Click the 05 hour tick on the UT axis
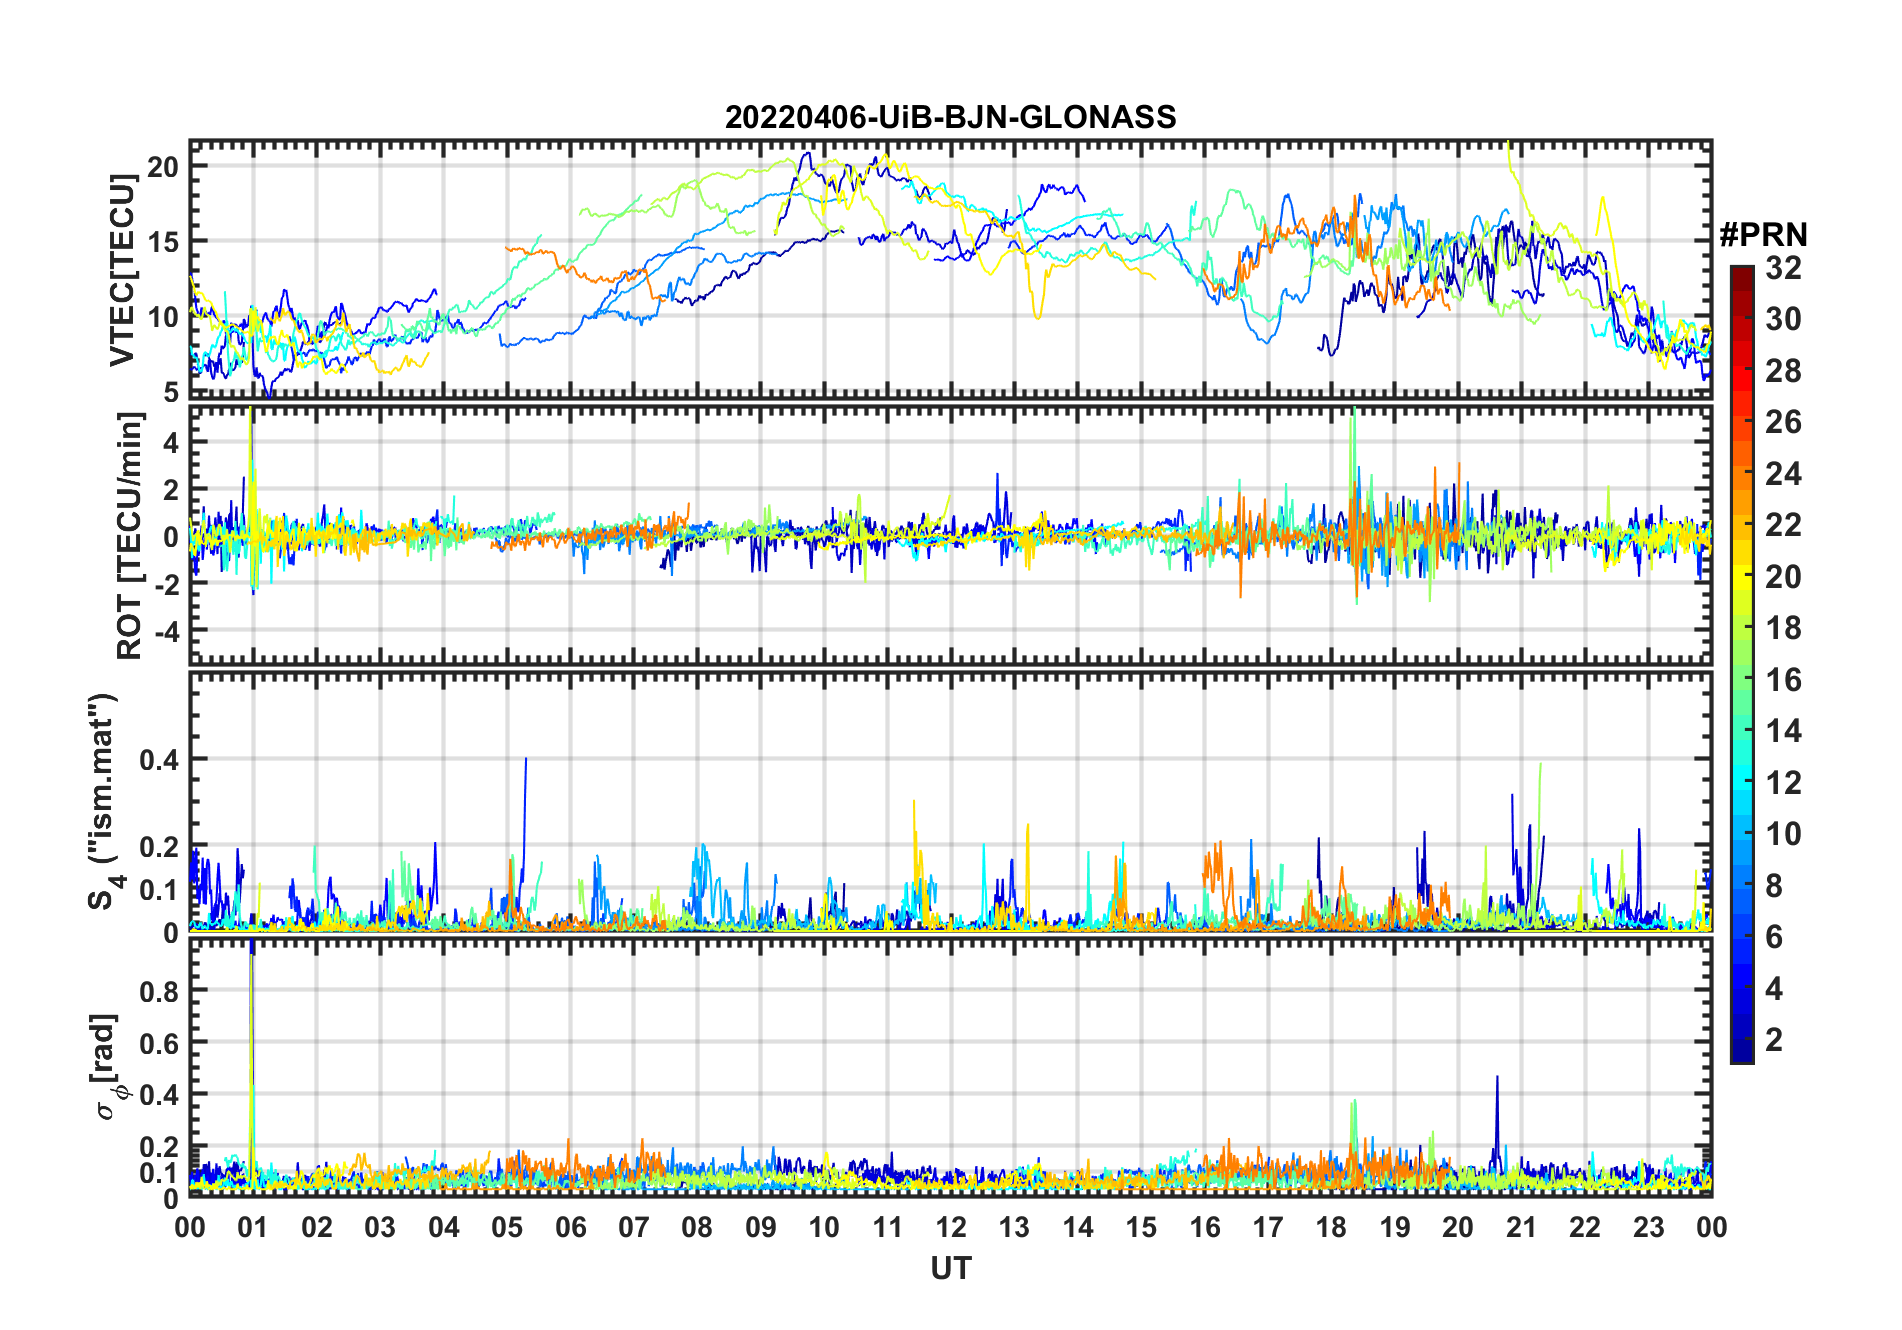The width and height of the screenshot is (1902, 1330). [x=507, y=1227]
